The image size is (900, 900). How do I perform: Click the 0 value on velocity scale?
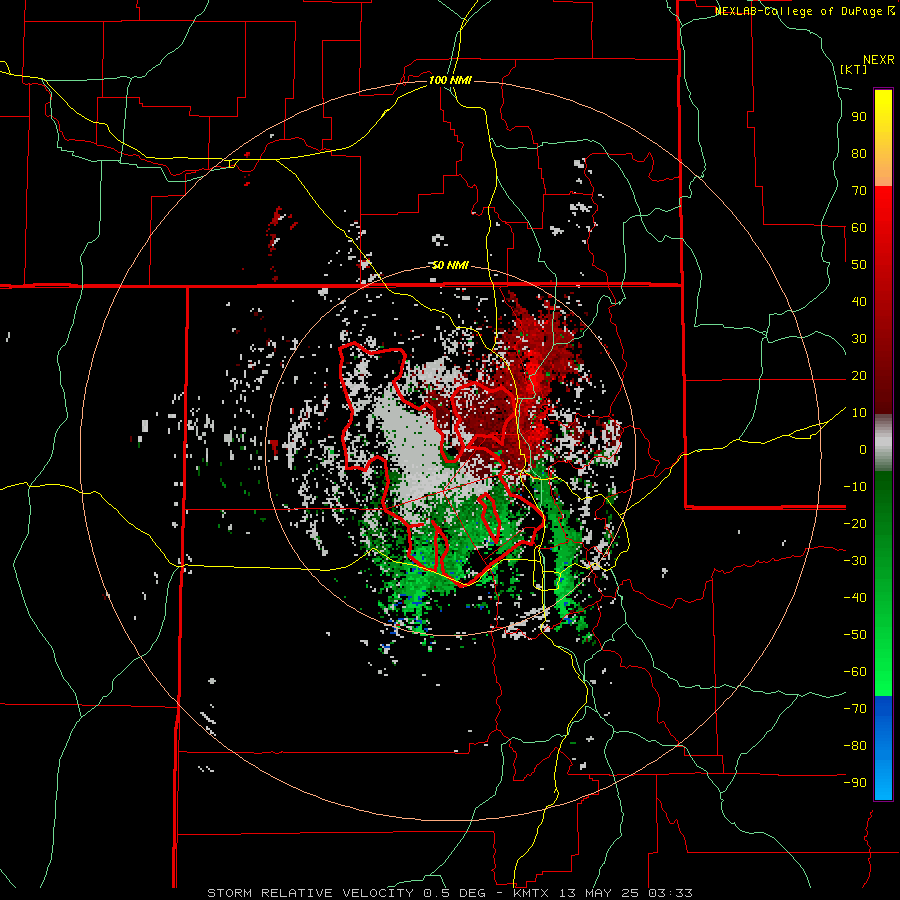[x=863, y=449]
